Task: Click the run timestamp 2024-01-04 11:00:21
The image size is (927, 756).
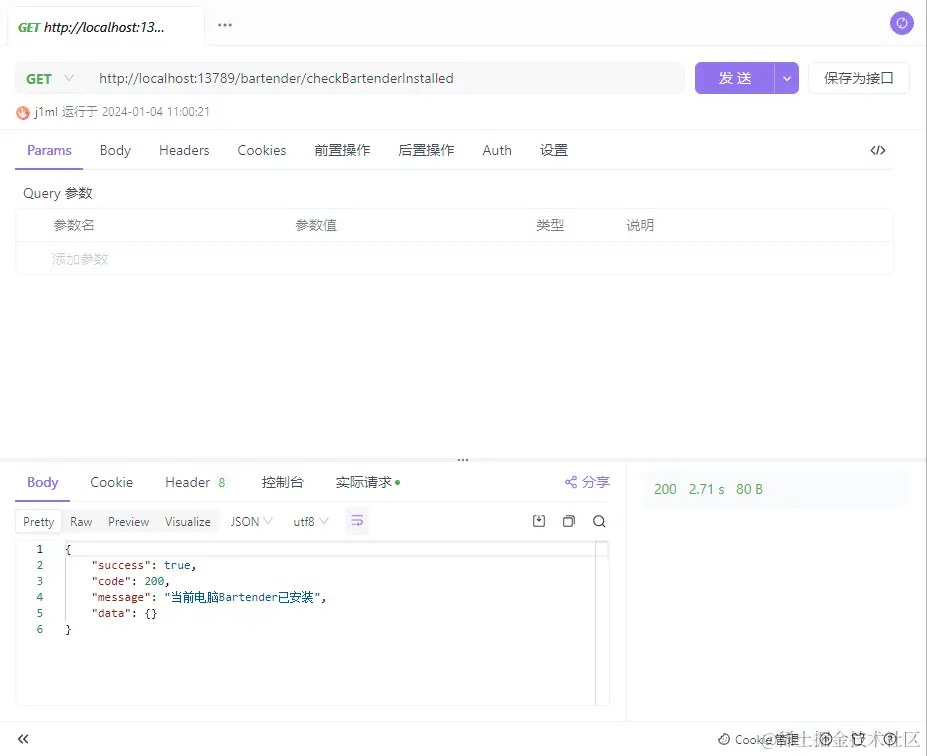Action: click(155, 112)
